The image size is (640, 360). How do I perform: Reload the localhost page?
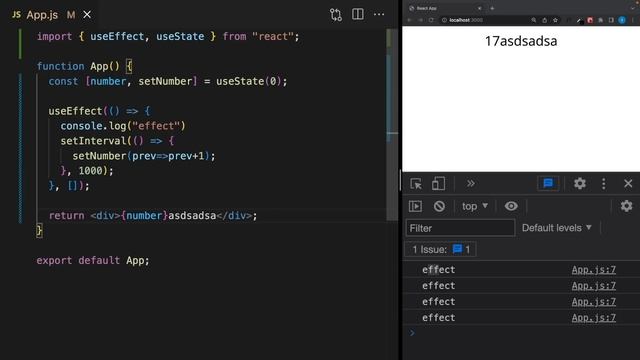tap(431, 20)
